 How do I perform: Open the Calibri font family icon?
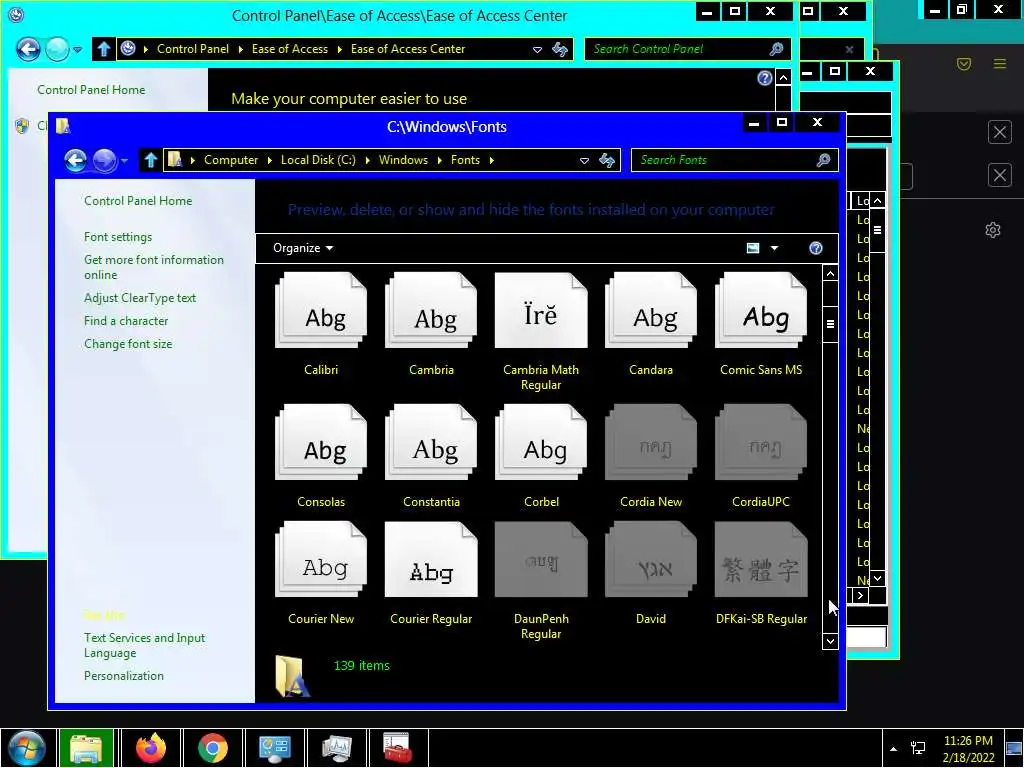pos(321,310)
